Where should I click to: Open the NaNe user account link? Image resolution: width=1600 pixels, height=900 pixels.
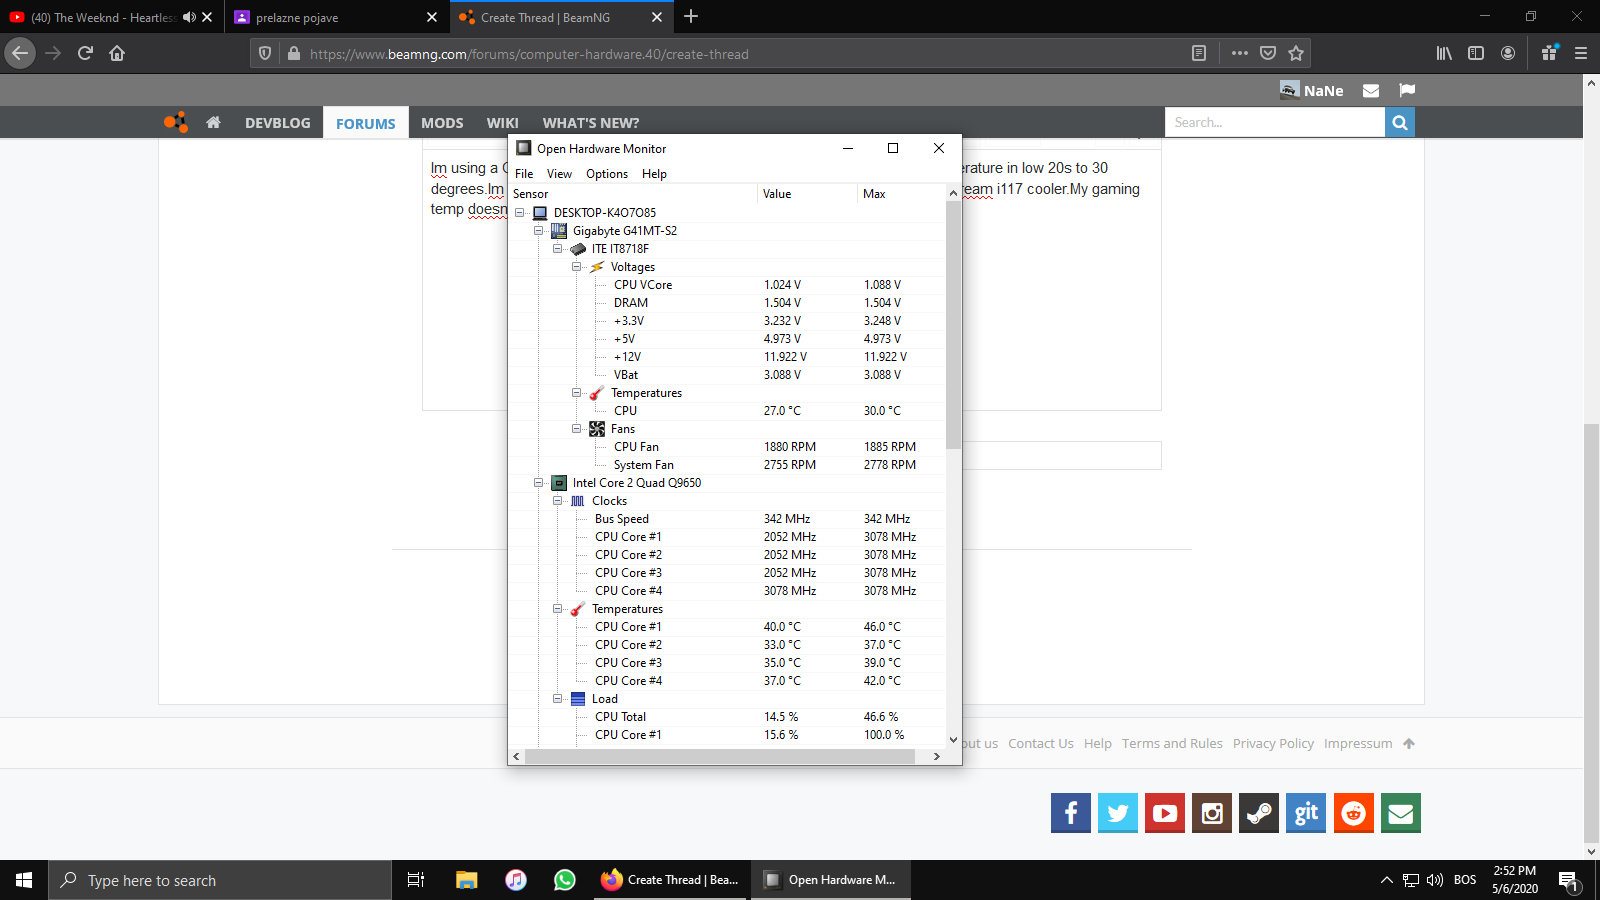point(1312,91)
